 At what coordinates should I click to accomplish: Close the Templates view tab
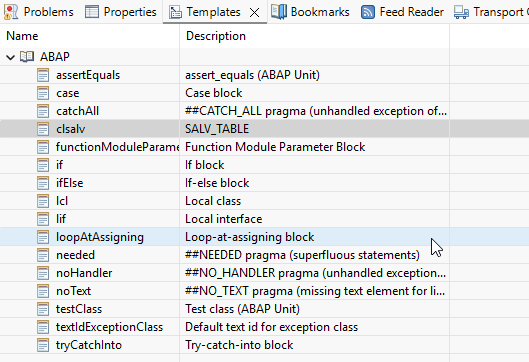(x=254, y=13)
